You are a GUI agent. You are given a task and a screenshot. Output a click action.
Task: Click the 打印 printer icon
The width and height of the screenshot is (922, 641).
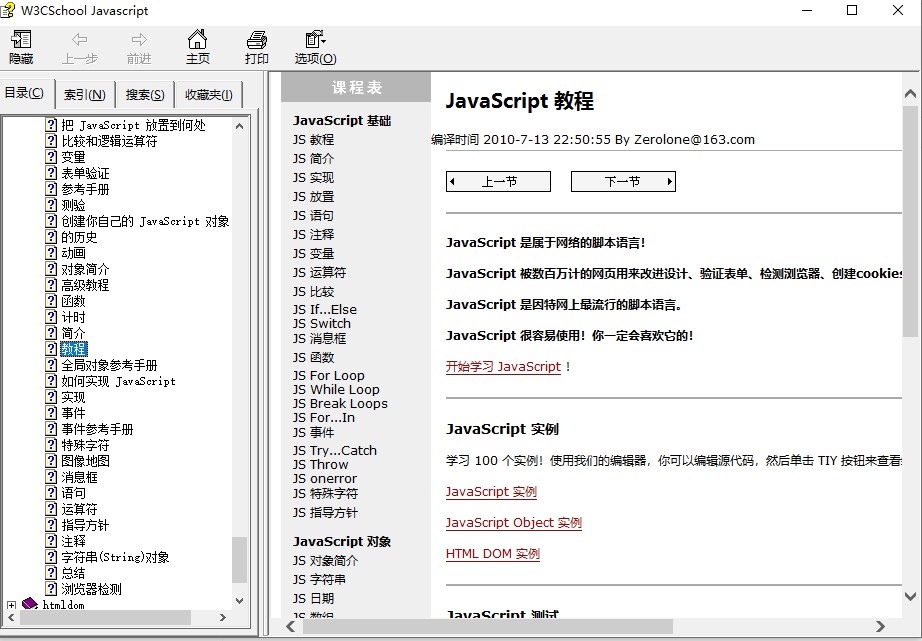256,39
